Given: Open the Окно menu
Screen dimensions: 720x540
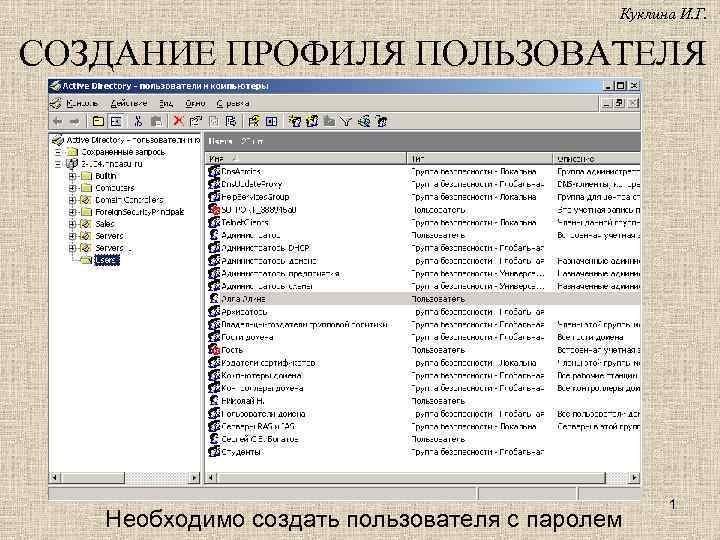Looking at the screenshot, I should tap(195, 104).
